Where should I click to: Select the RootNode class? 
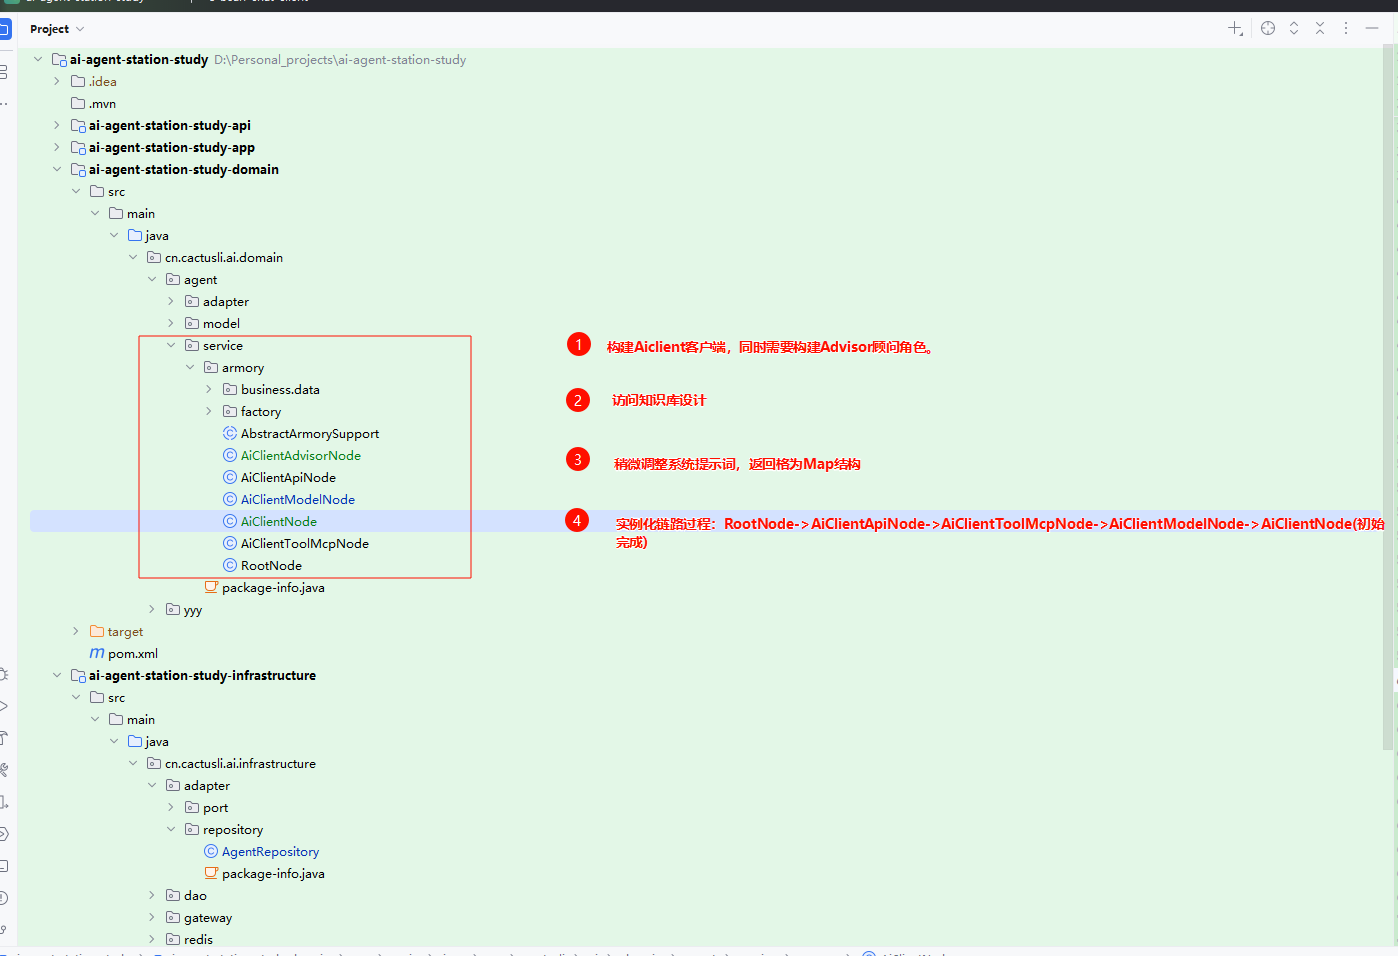270,566
